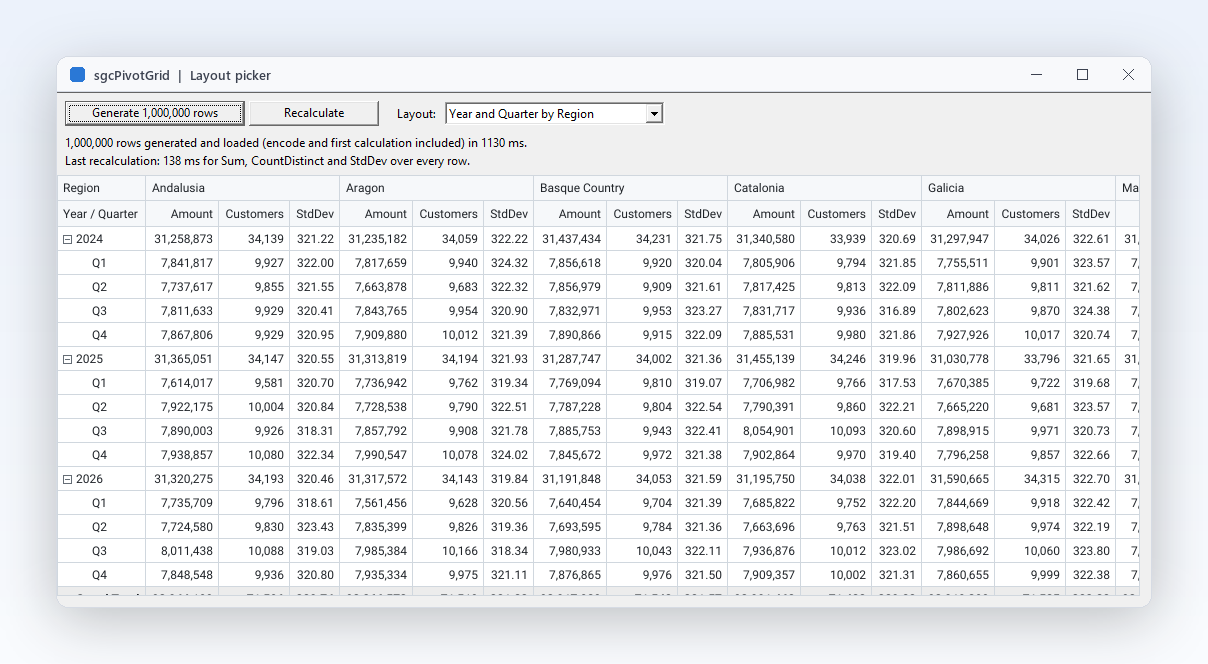Select Q4 row label under 2026
The height and width of the screenshot is (664, 1208).
[x=99, y=575]
